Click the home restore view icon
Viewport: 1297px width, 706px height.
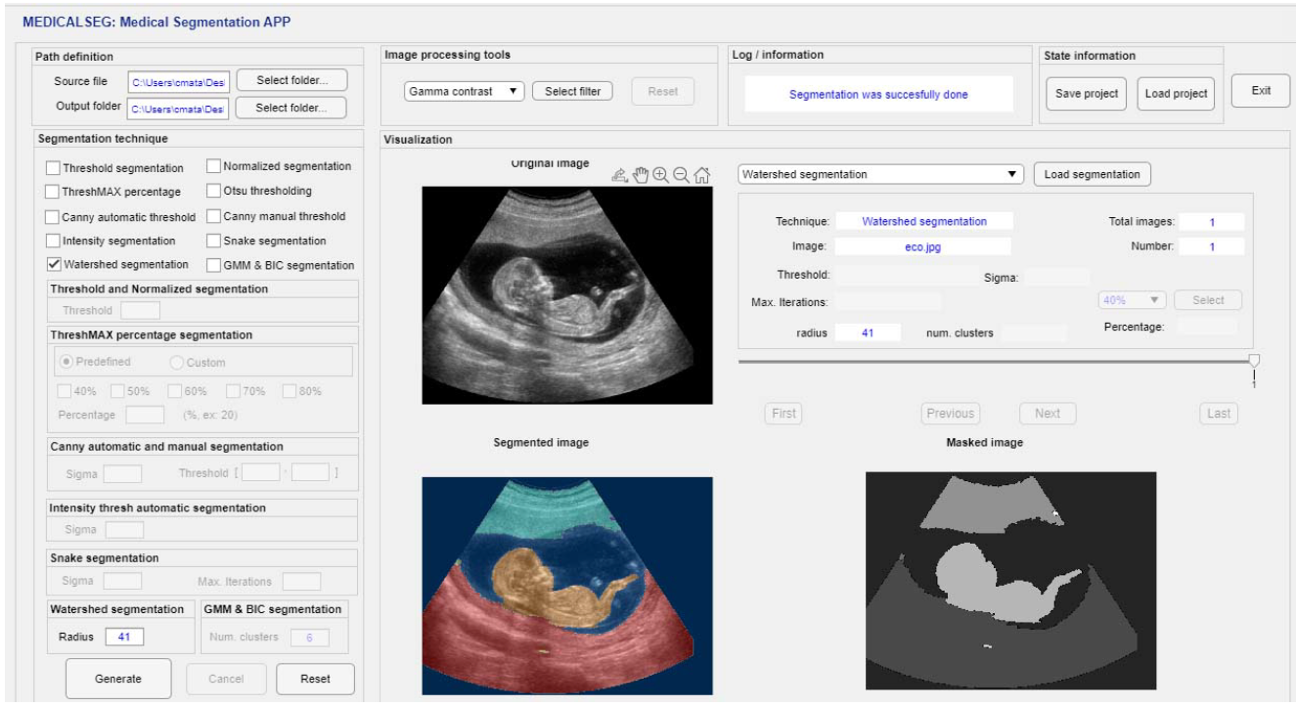(x=702, y=175)
